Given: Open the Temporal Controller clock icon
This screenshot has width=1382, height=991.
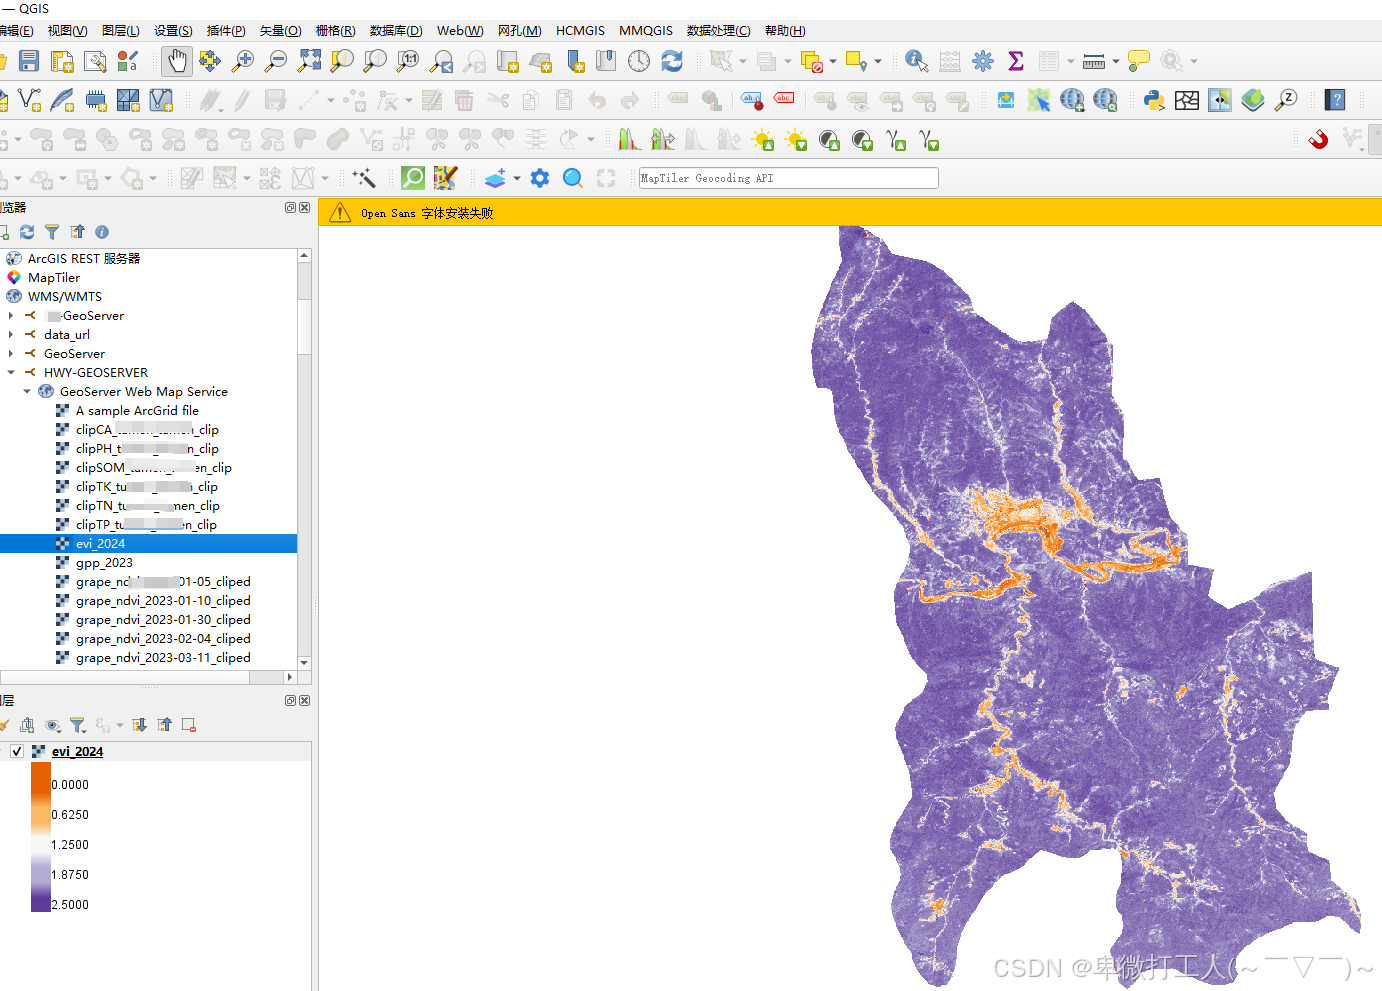Looking at the screenshot, I should click(639, 61).
